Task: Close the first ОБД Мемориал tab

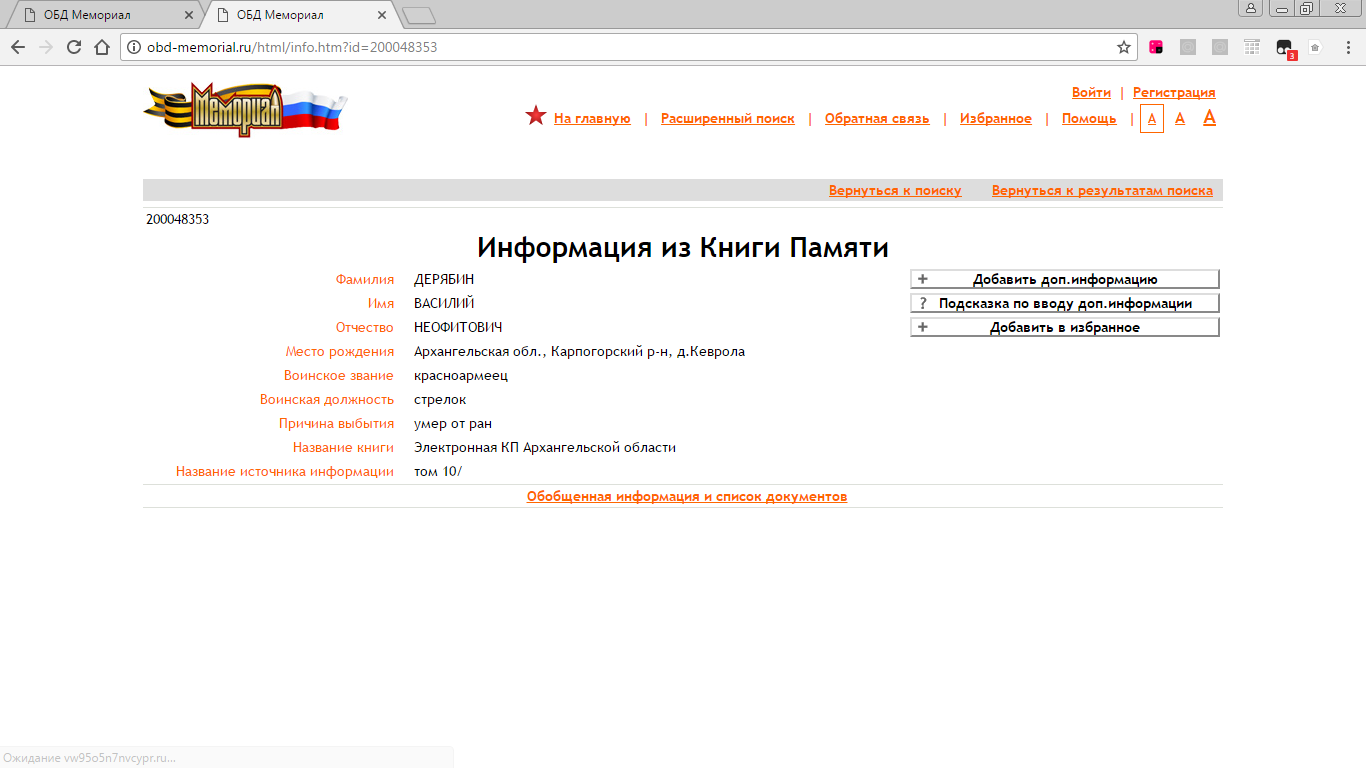Action: (189, 15)
